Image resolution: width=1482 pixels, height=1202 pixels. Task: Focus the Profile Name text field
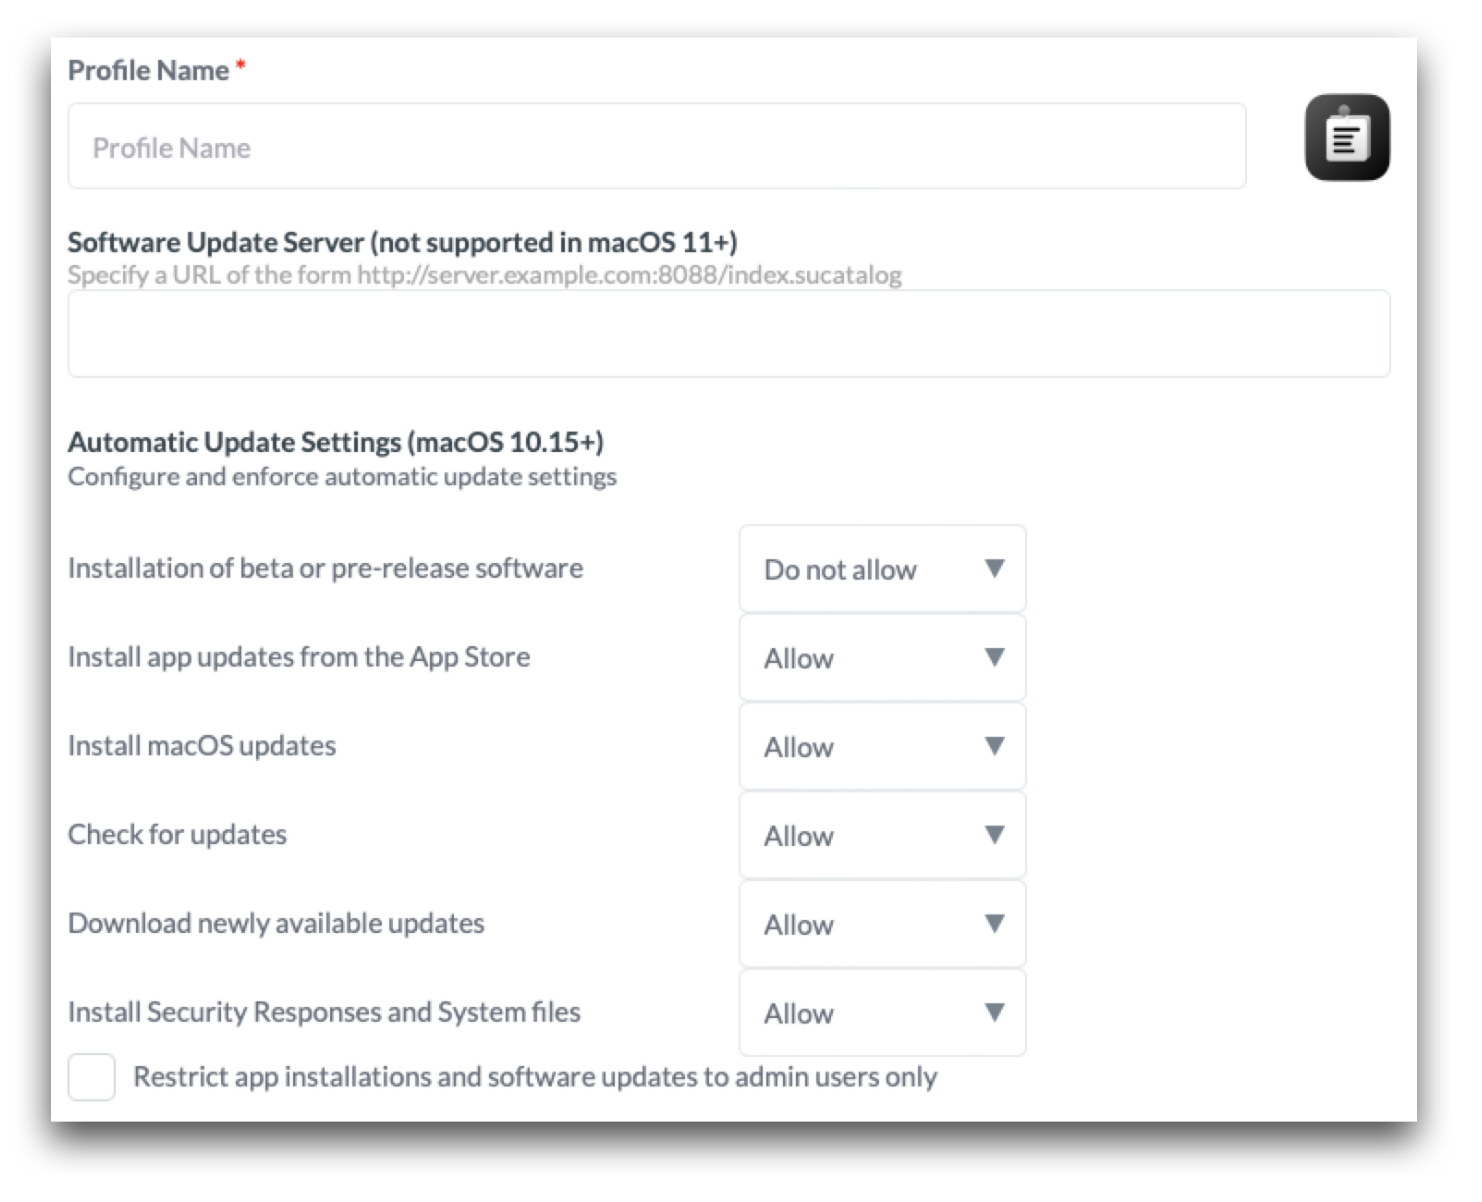pos(656,147)
